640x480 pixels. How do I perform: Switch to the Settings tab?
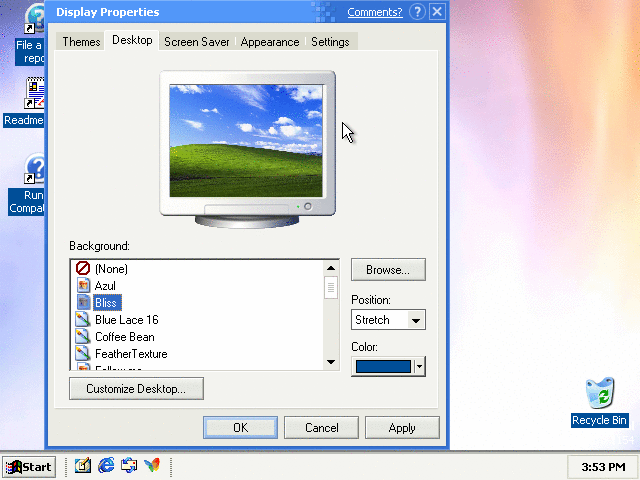click(330, 42)
